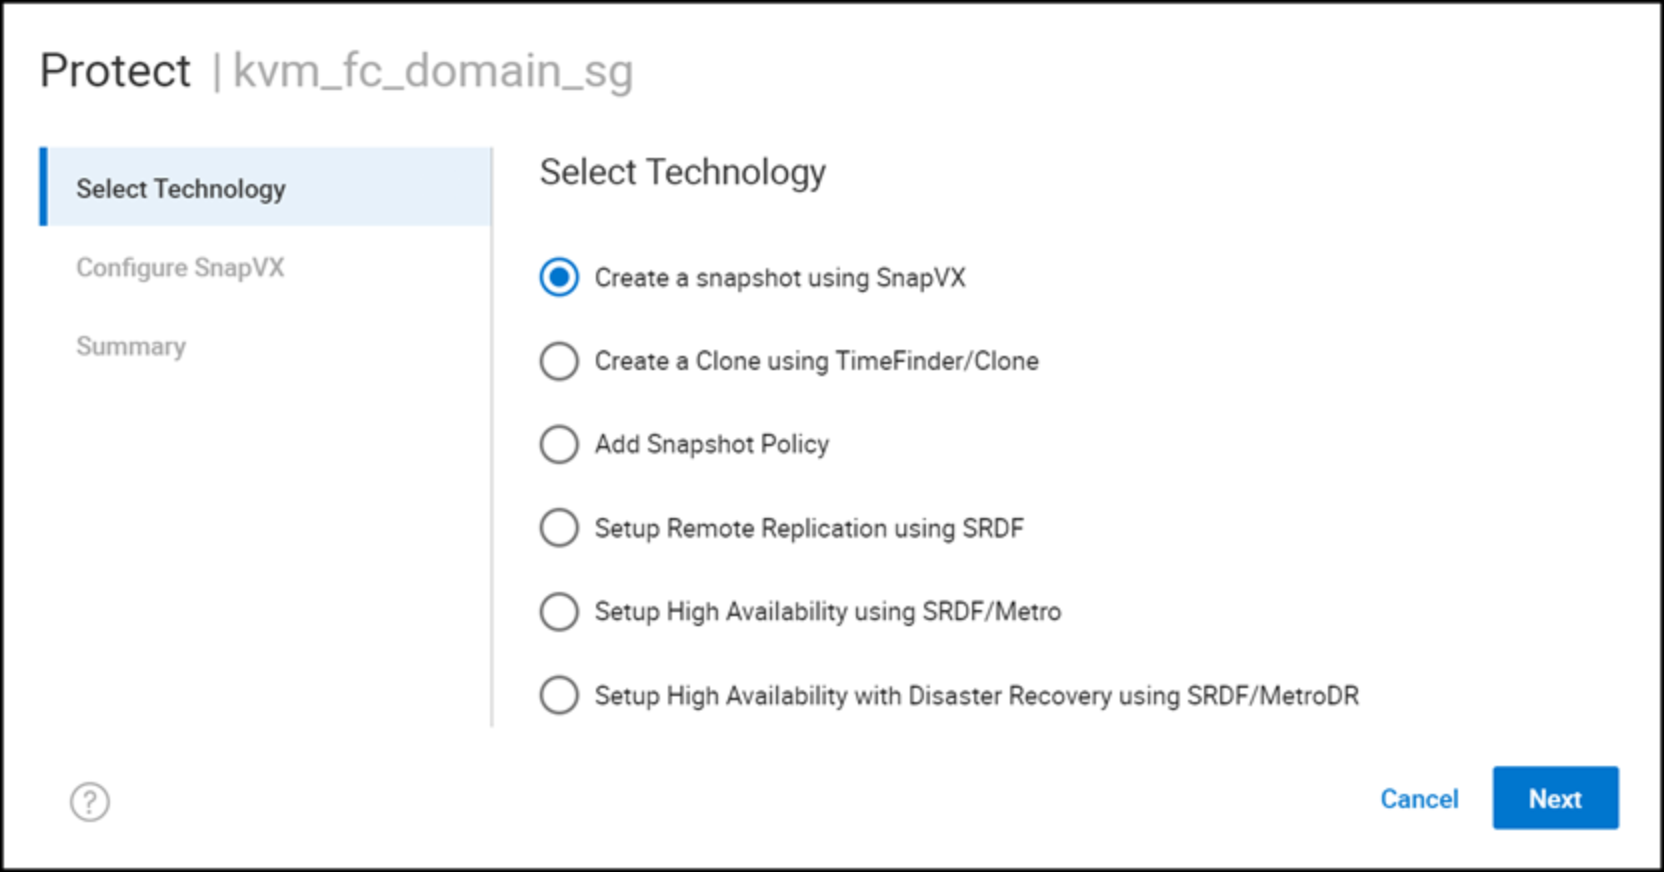Image resolution: width=1665 pixels, height=873 pixels.
Task: Click the Next button
Action: (1555, 798)
